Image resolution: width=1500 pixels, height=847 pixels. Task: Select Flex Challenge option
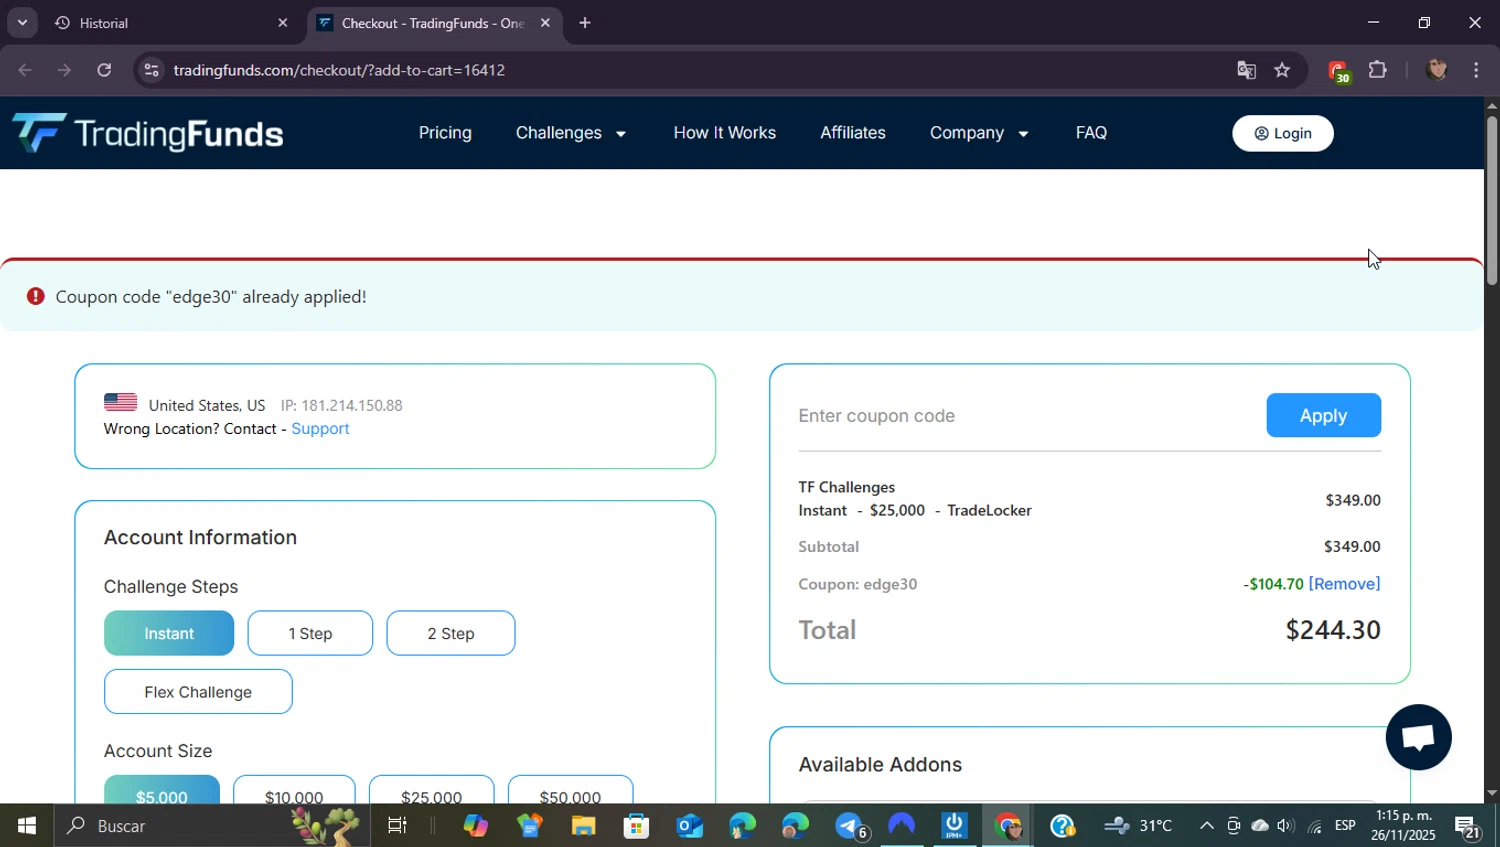tap(198, 692)
